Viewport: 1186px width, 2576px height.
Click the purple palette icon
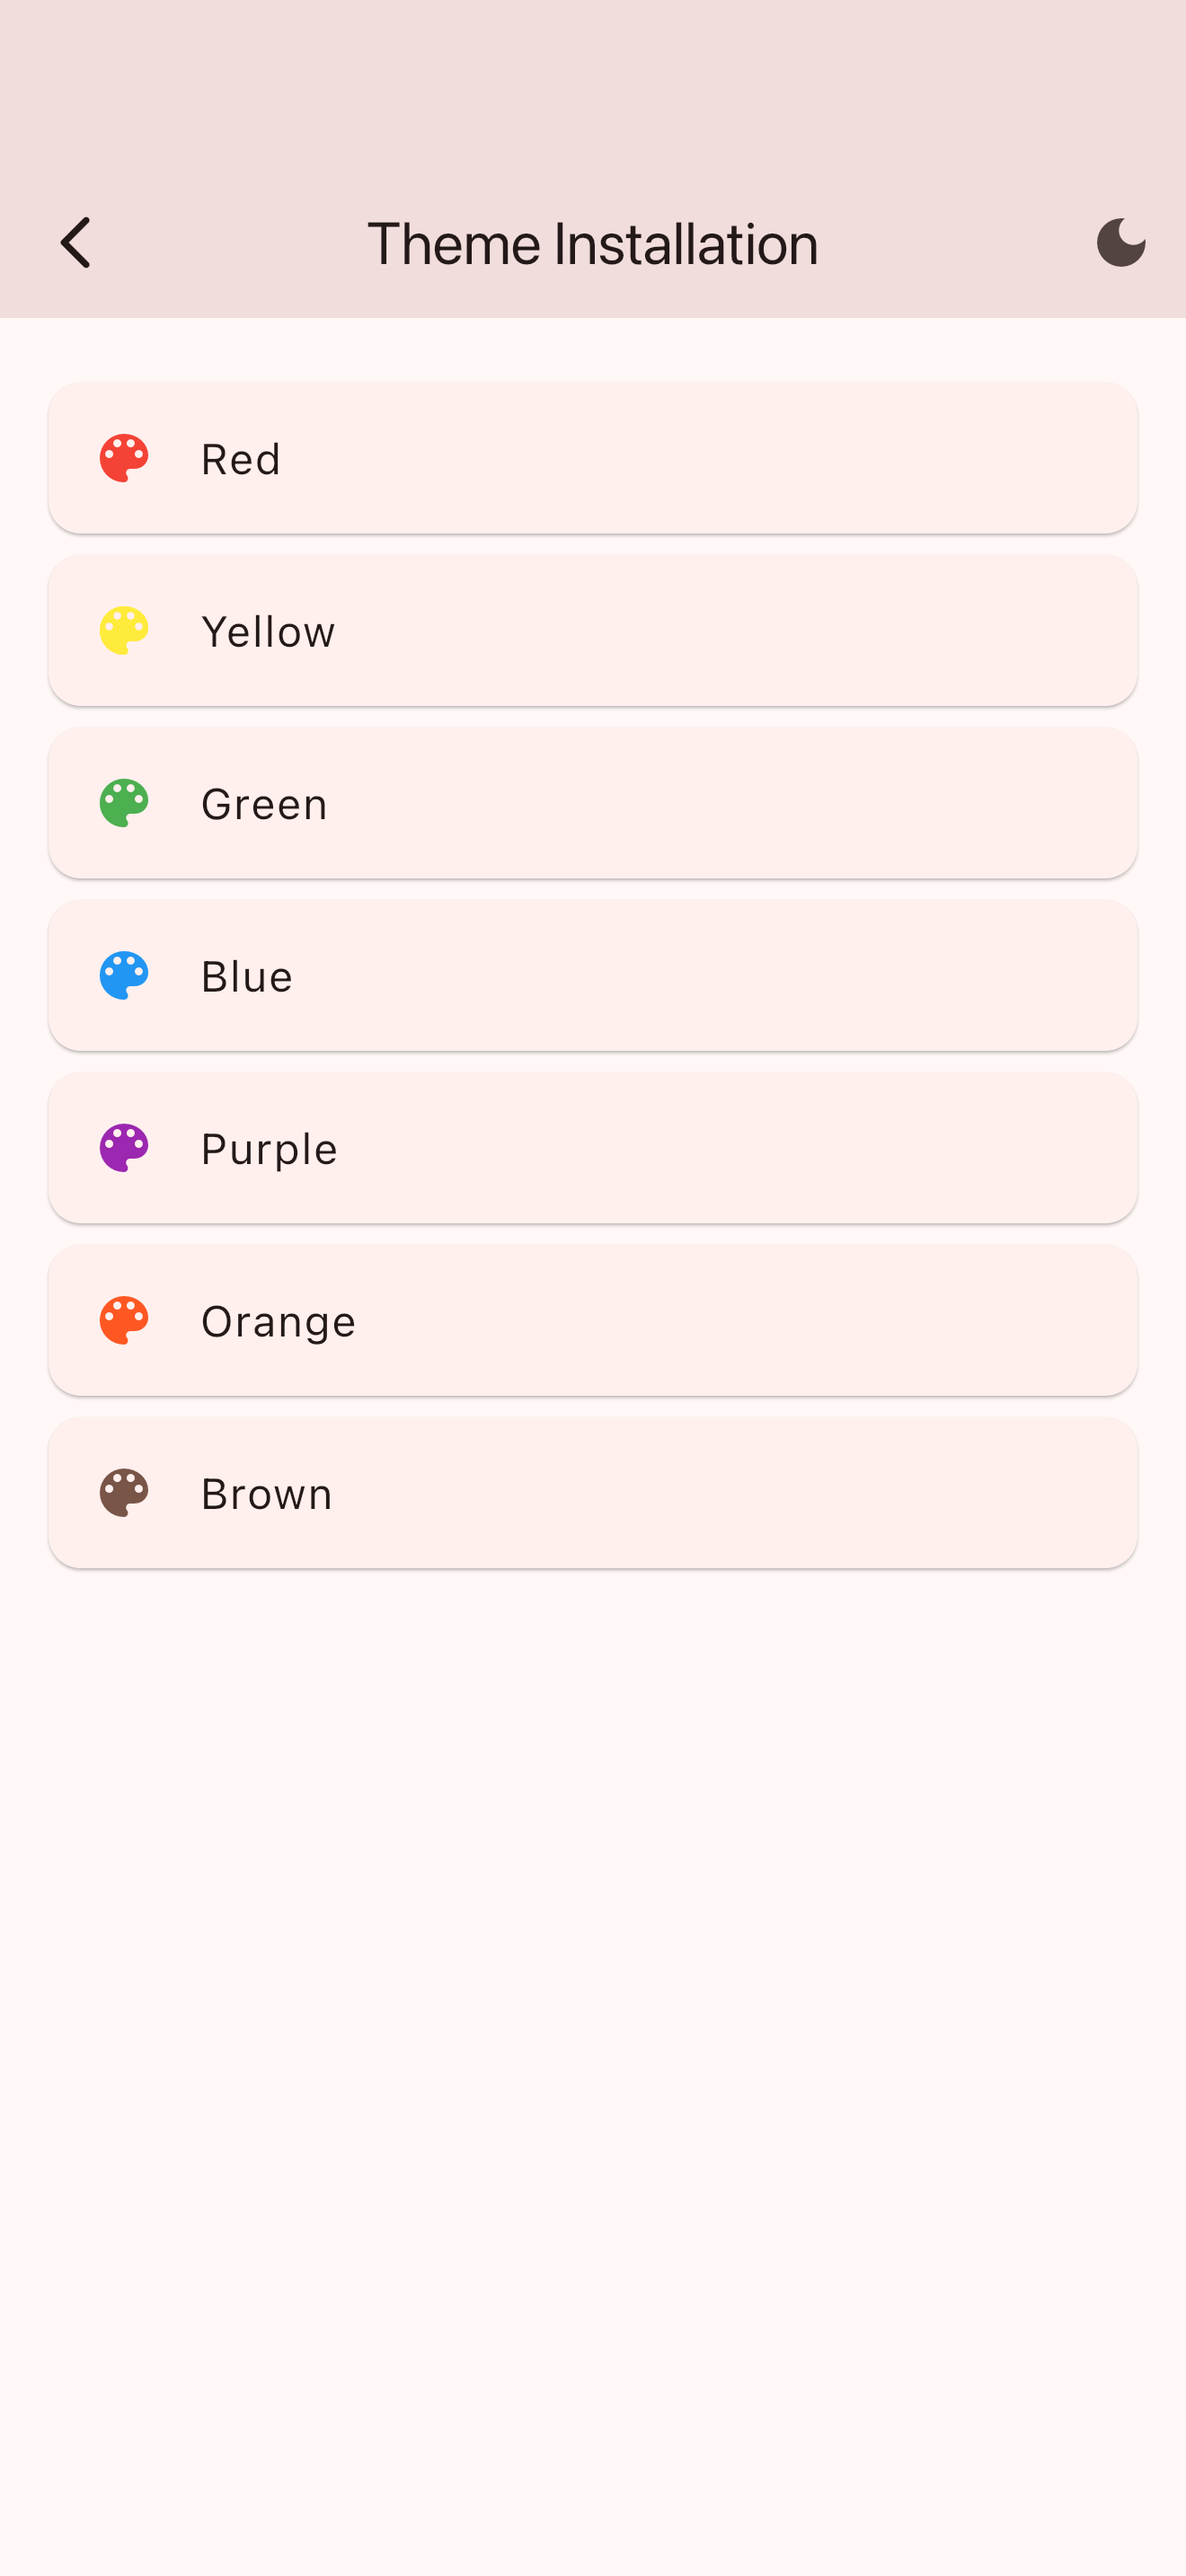[x=124, y=1148]
